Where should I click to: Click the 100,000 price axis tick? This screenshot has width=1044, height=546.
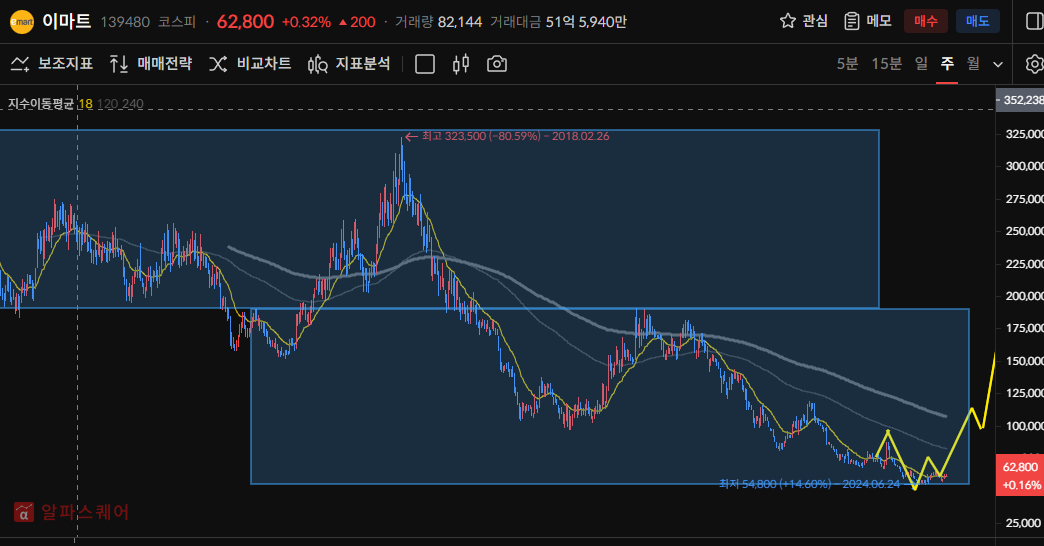1024,425
